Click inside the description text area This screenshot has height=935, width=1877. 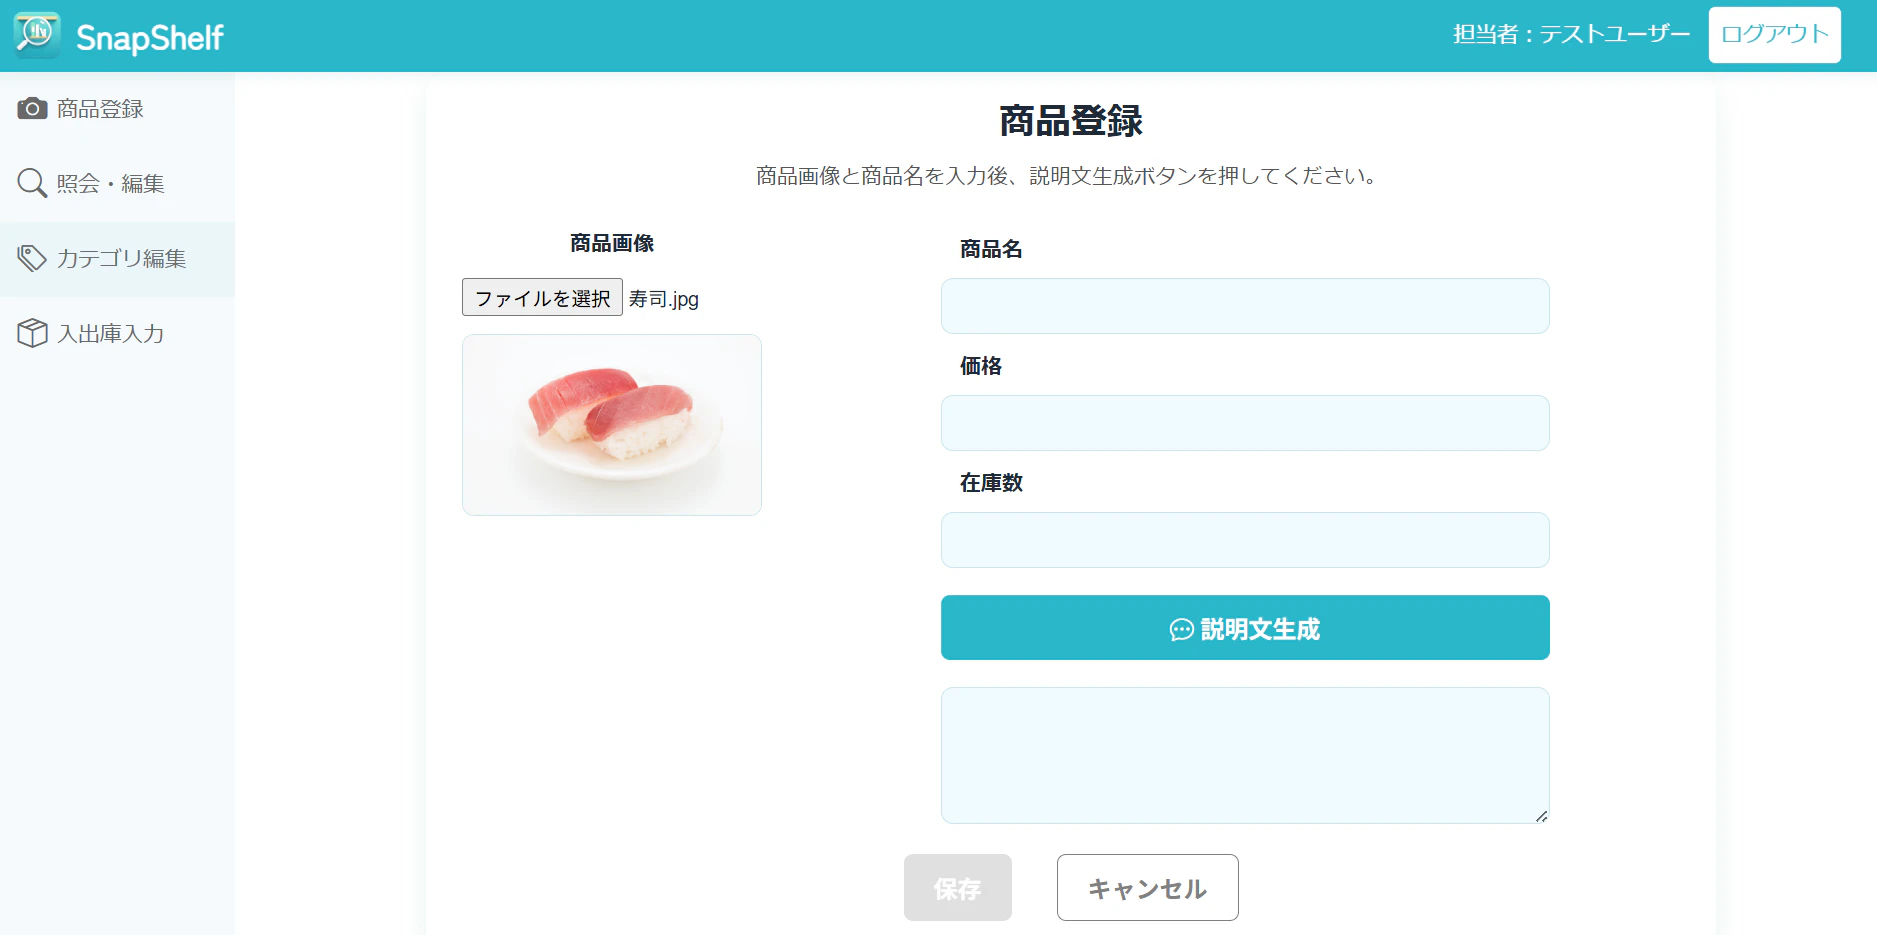tap(1245, 755)
